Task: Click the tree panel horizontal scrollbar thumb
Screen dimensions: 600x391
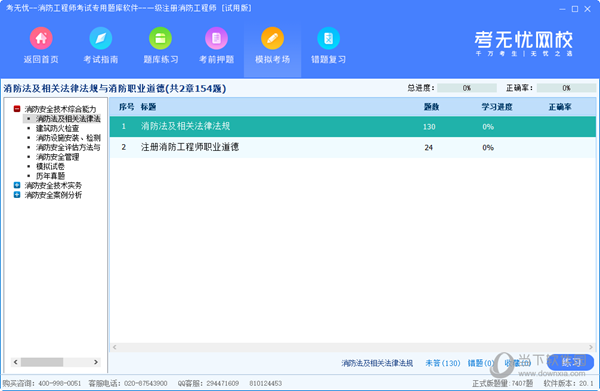Action: 42,362
